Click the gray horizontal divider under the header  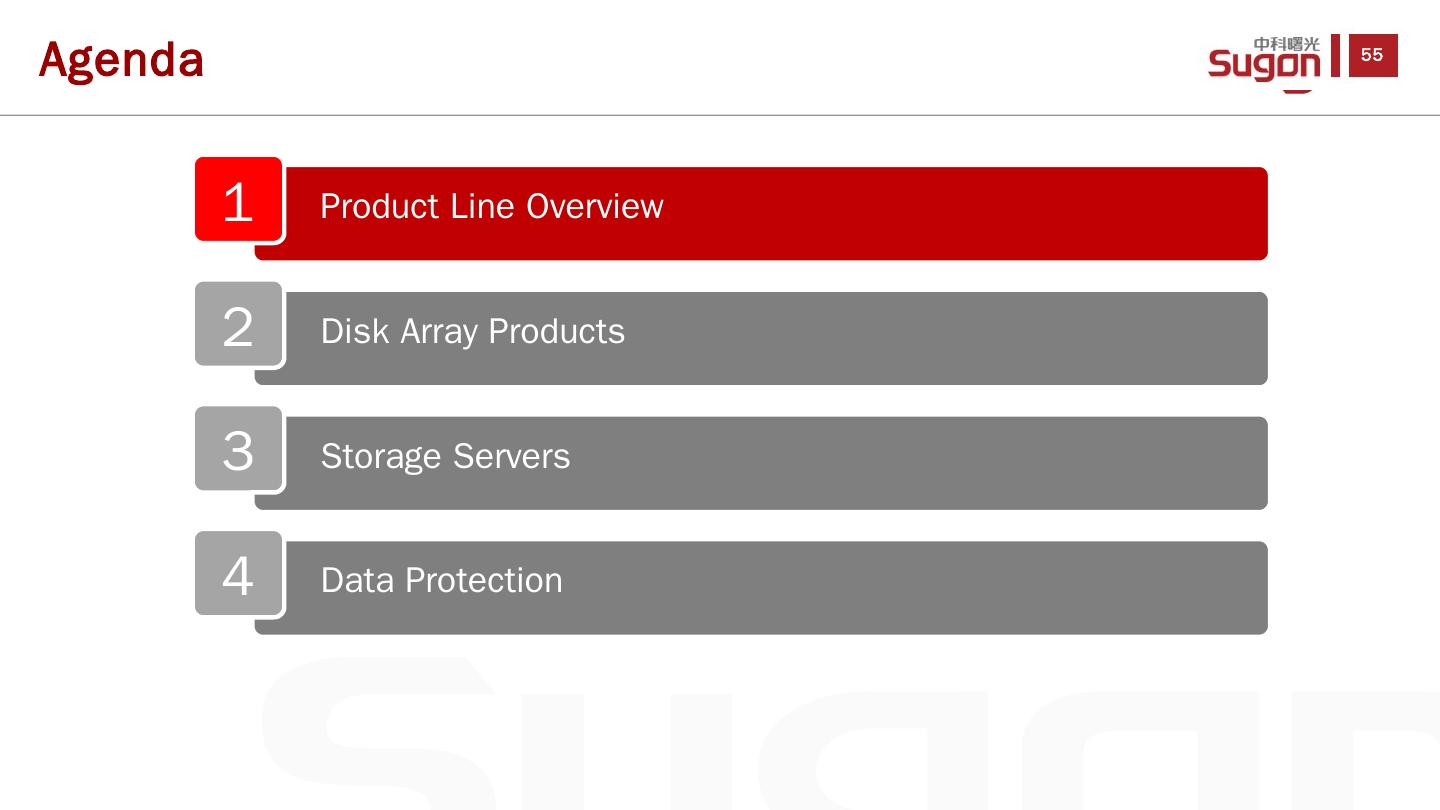pos(720,115)
